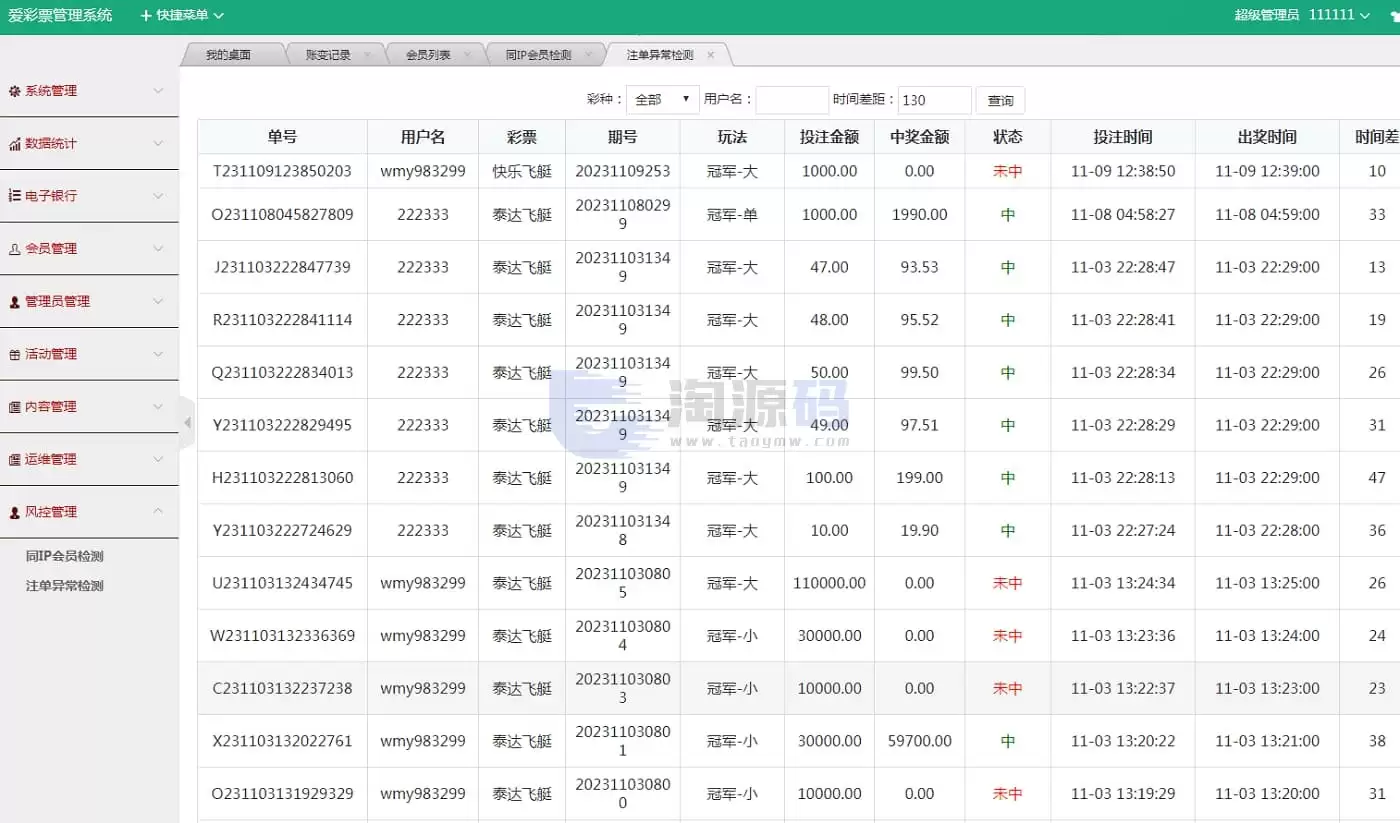Switch to the 同IP会员检测 tab
Viewport: 1400px width, 823px height.
pyautogui.click(x=538, y=55)
